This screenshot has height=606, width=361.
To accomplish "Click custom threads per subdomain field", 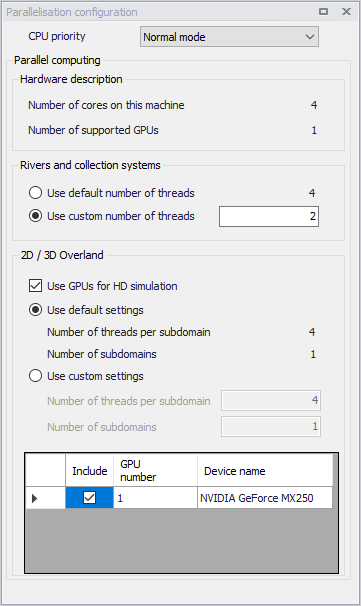I will [271, 400].
